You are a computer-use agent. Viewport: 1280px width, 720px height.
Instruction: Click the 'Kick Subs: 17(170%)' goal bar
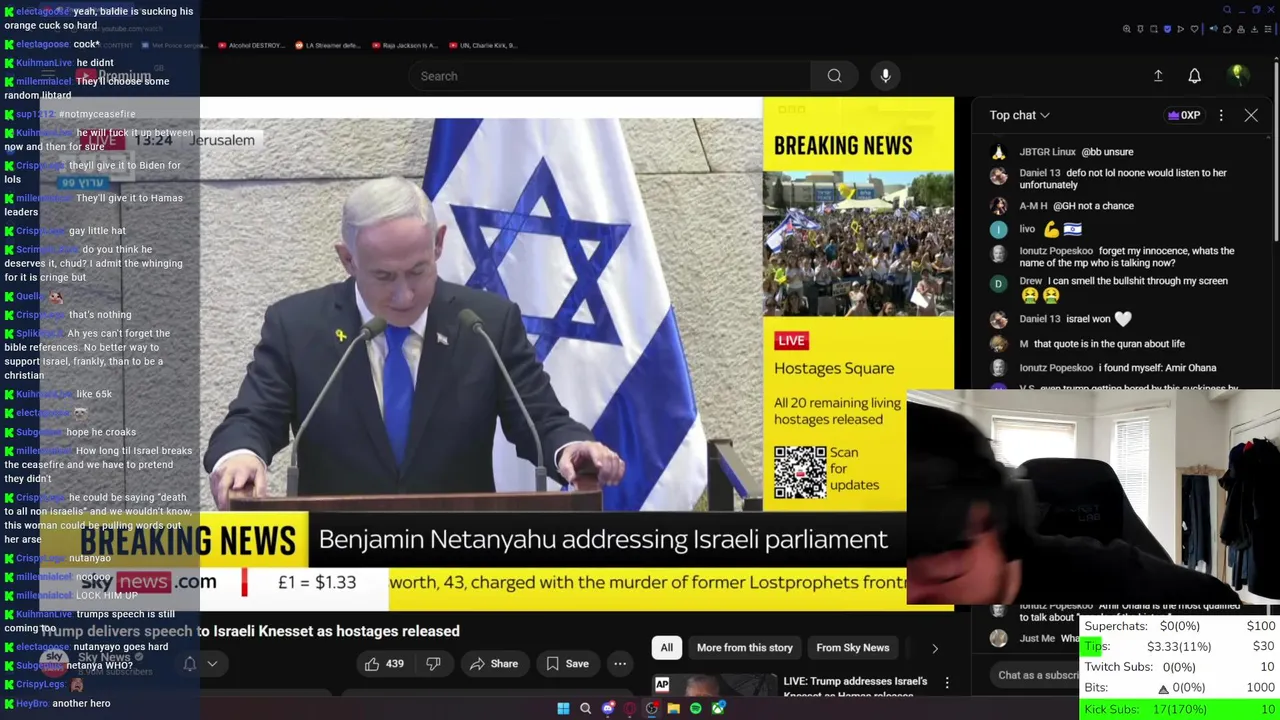pos(1180,709)
